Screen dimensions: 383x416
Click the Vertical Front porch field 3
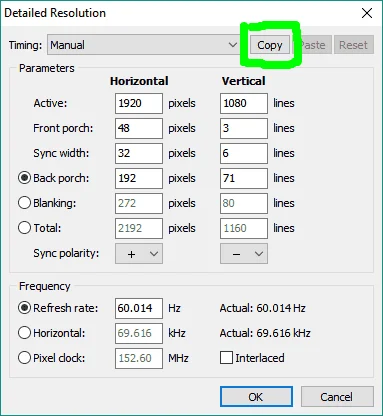[244, 128]
